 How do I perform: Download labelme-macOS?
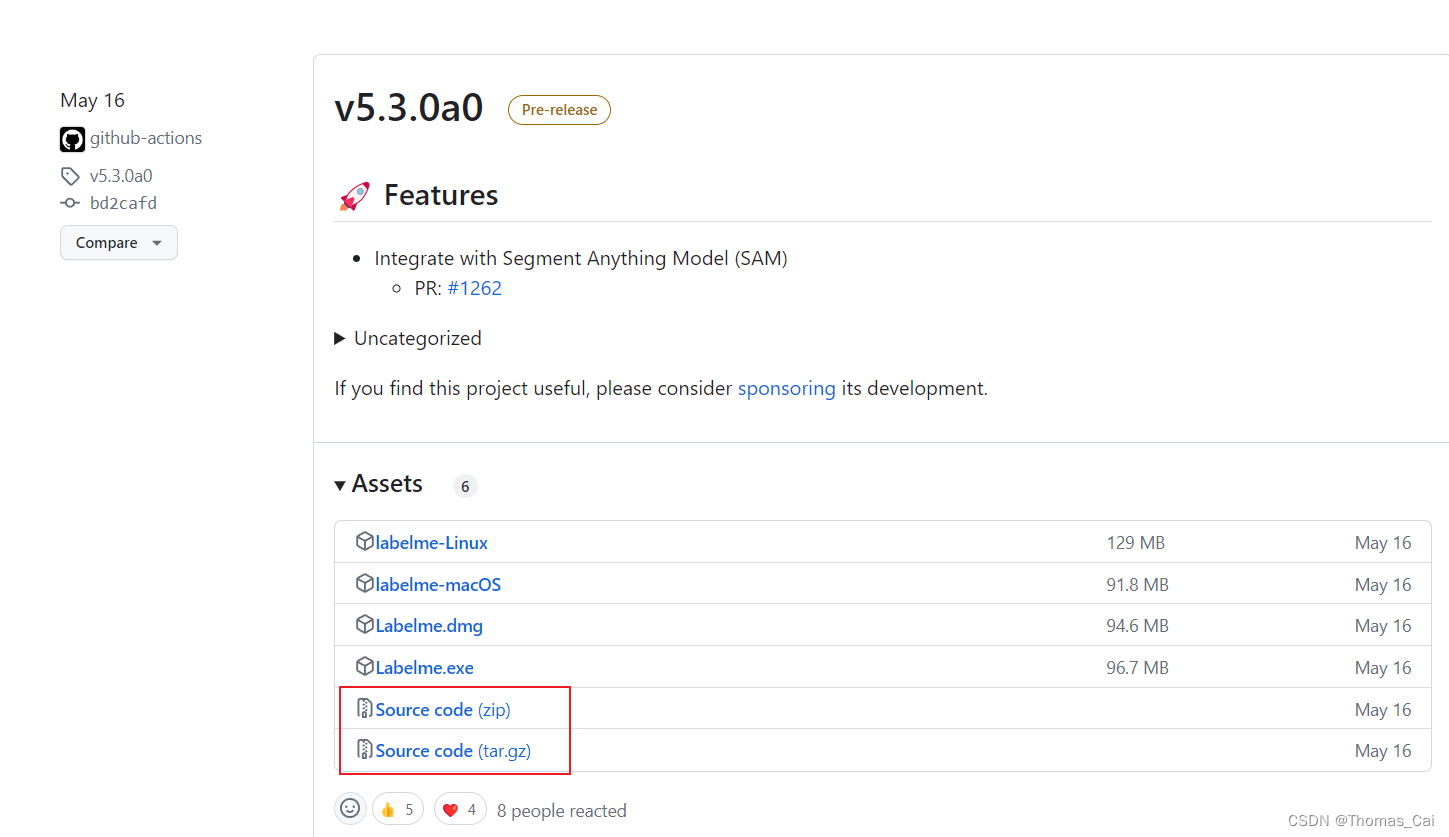[x=438, y=585]
